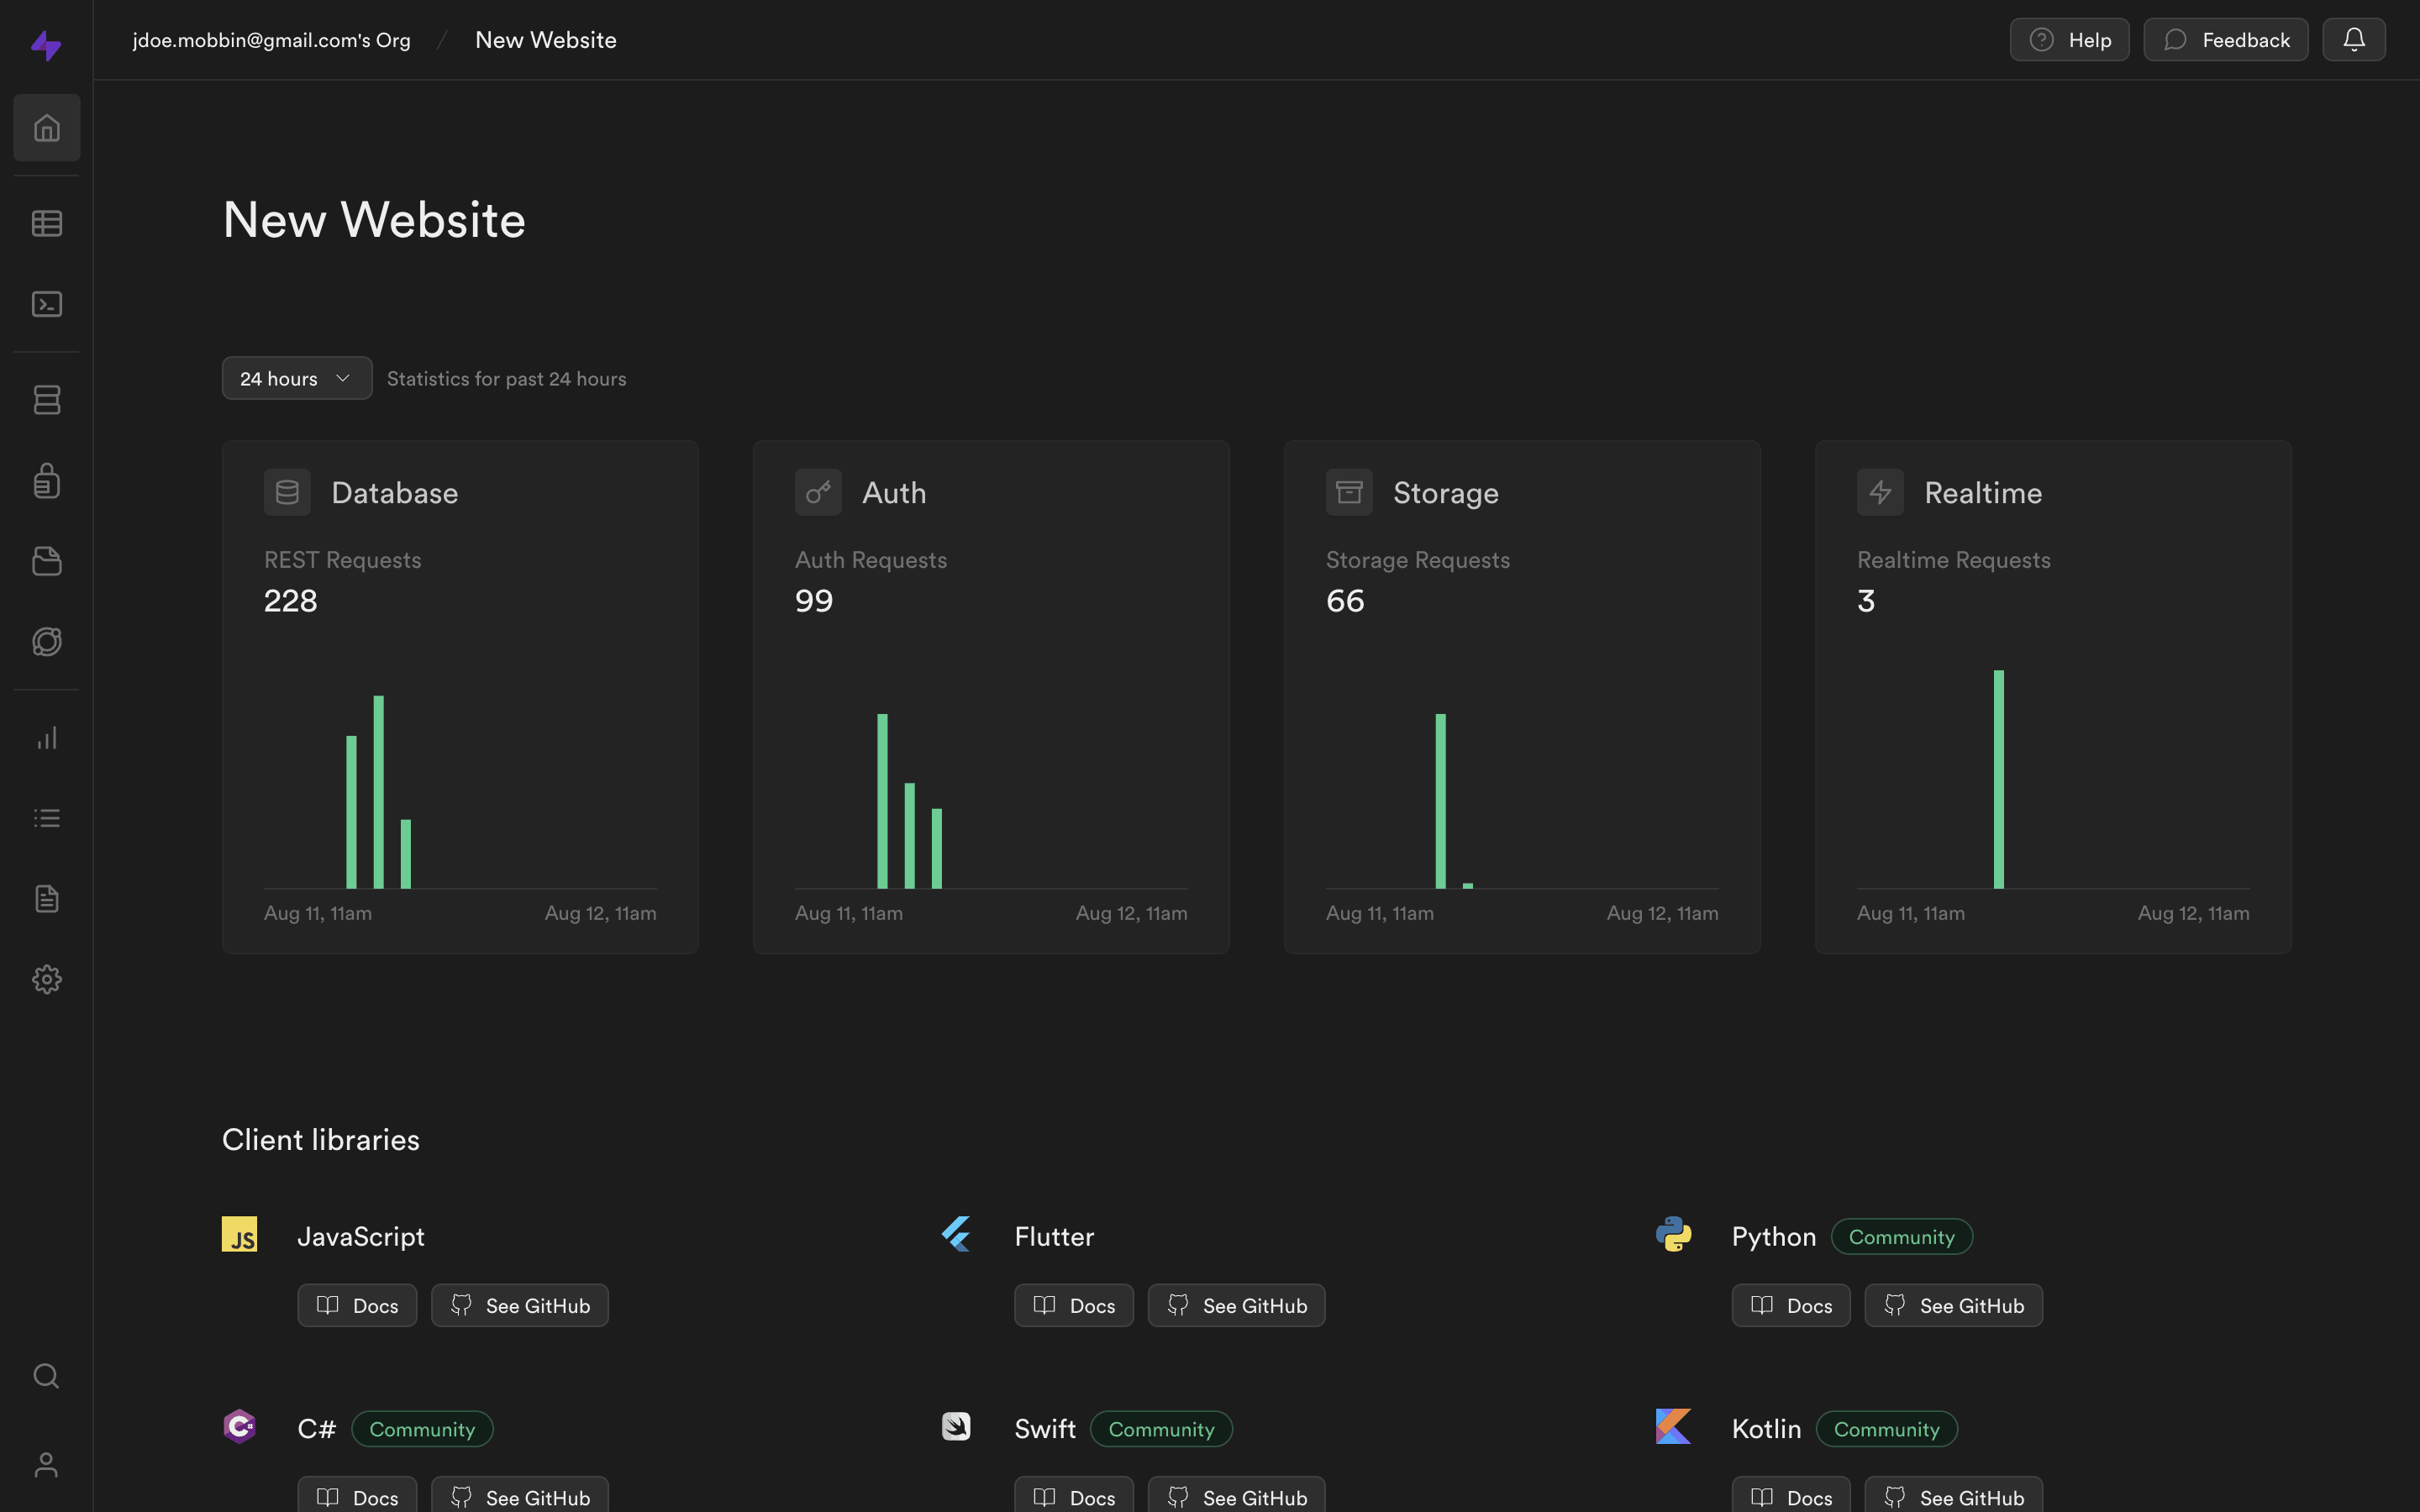This screenshot has height=1512, width=2420.
Task: Open the SQL Editor terminal icon
Action: (x=47, y=304)
